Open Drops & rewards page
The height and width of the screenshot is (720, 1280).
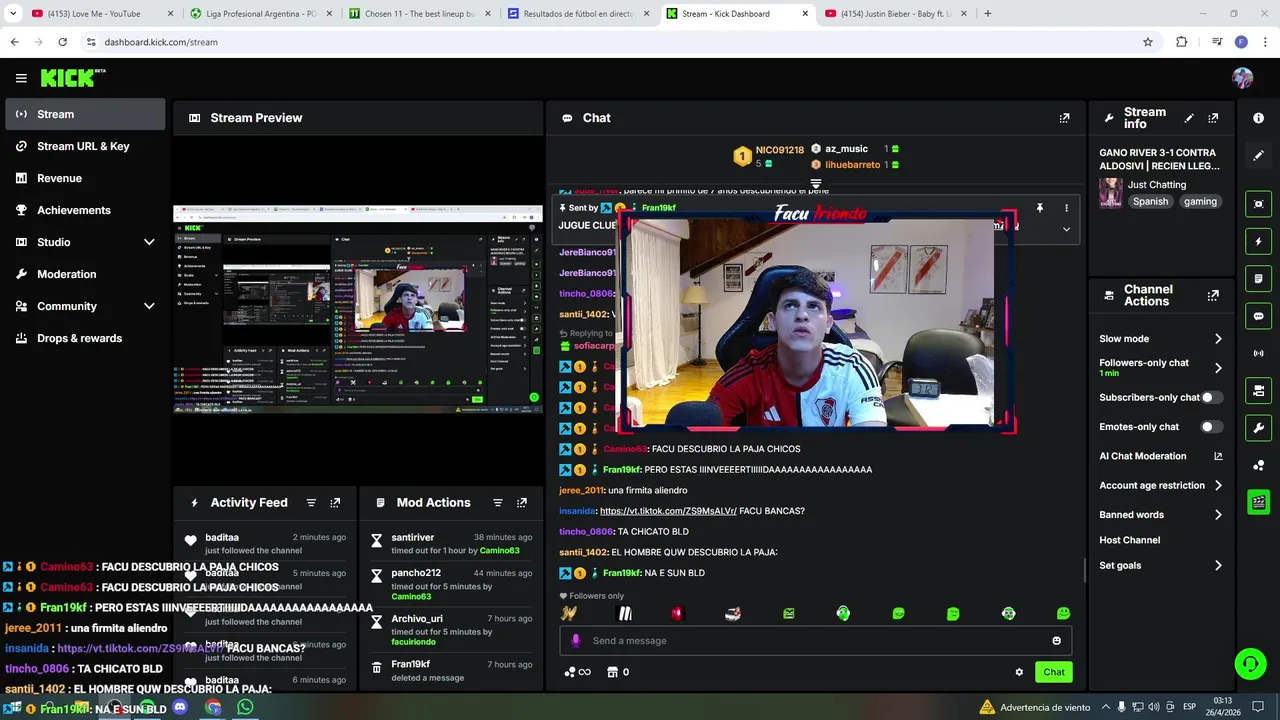(x=85, y=338)
